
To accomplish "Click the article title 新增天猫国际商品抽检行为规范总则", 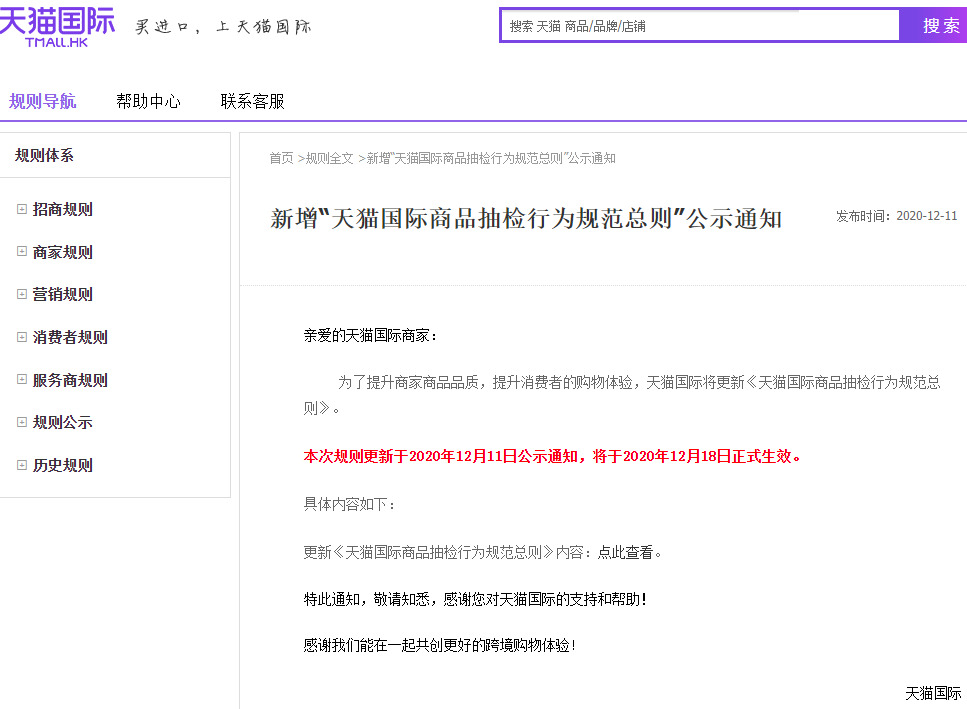I will click(526, 219).
